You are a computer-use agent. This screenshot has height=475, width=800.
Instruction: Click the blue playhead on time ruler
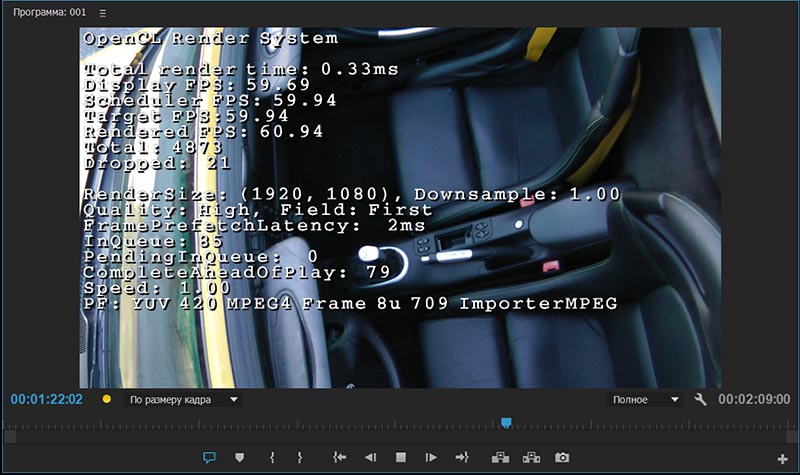506,422
